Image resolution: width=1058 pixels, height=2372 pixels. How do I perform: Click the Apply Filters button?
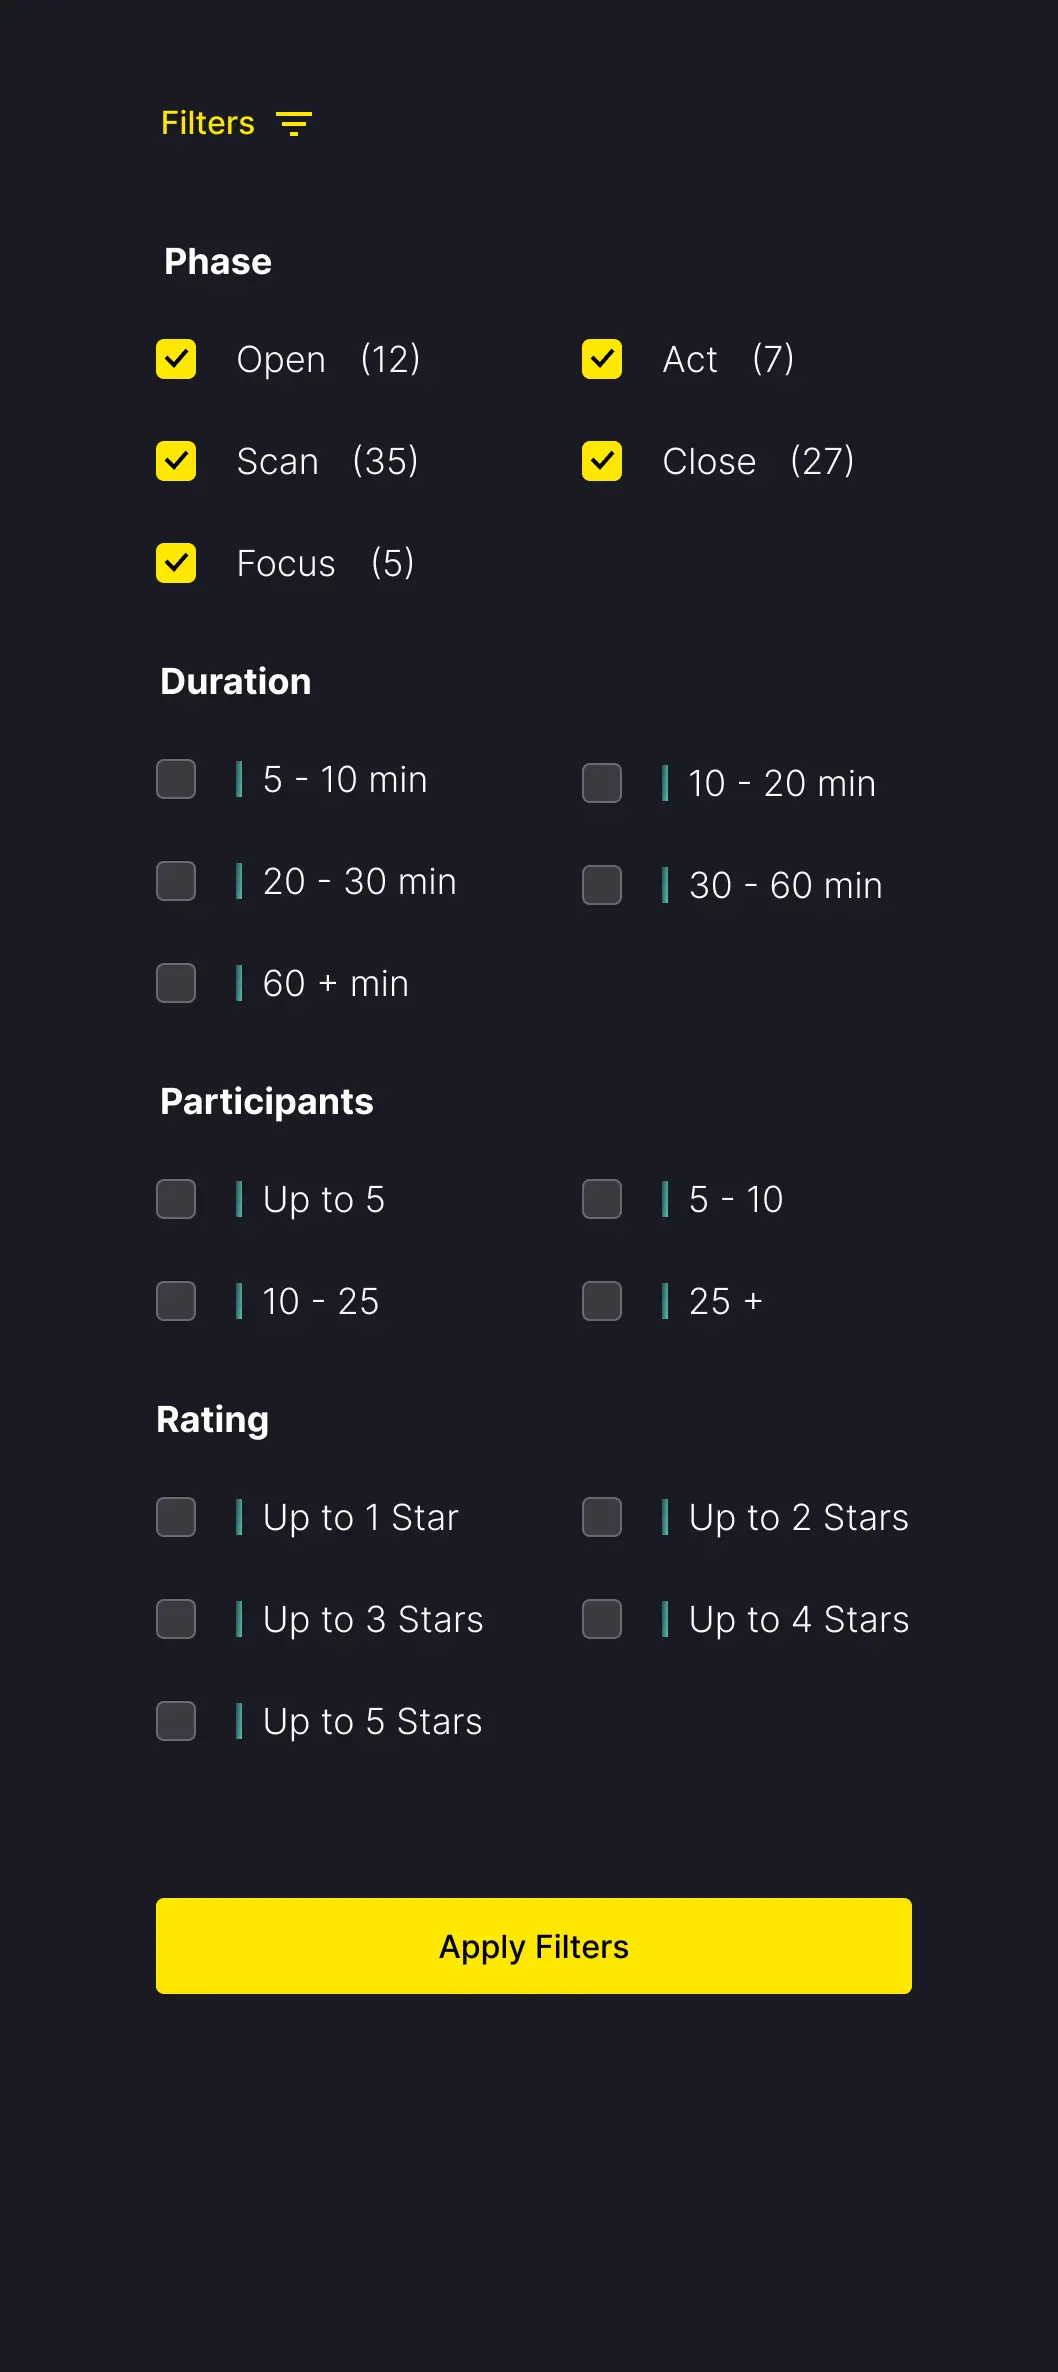point(534,1946)
